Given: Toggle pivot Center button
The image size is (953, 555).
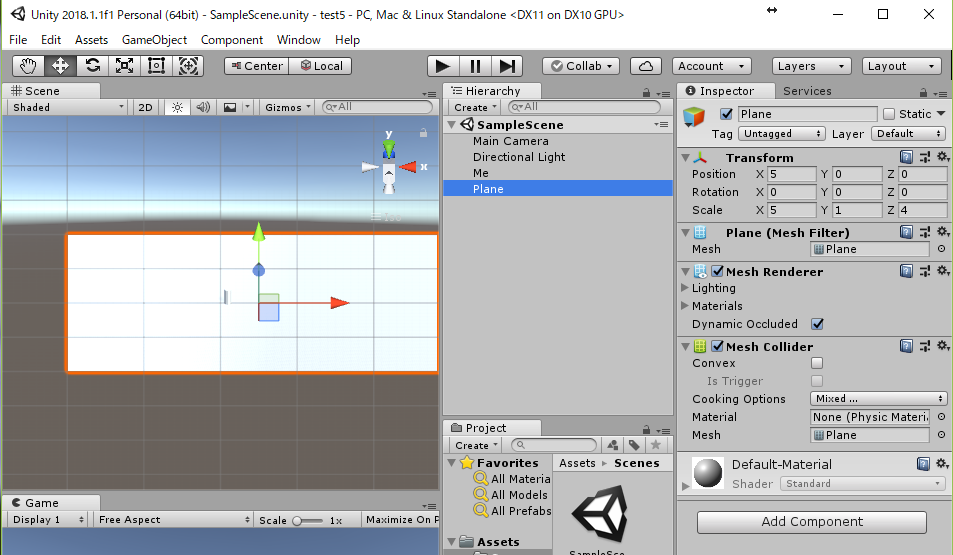Looking at the screenshot, I should coord(256,66).
